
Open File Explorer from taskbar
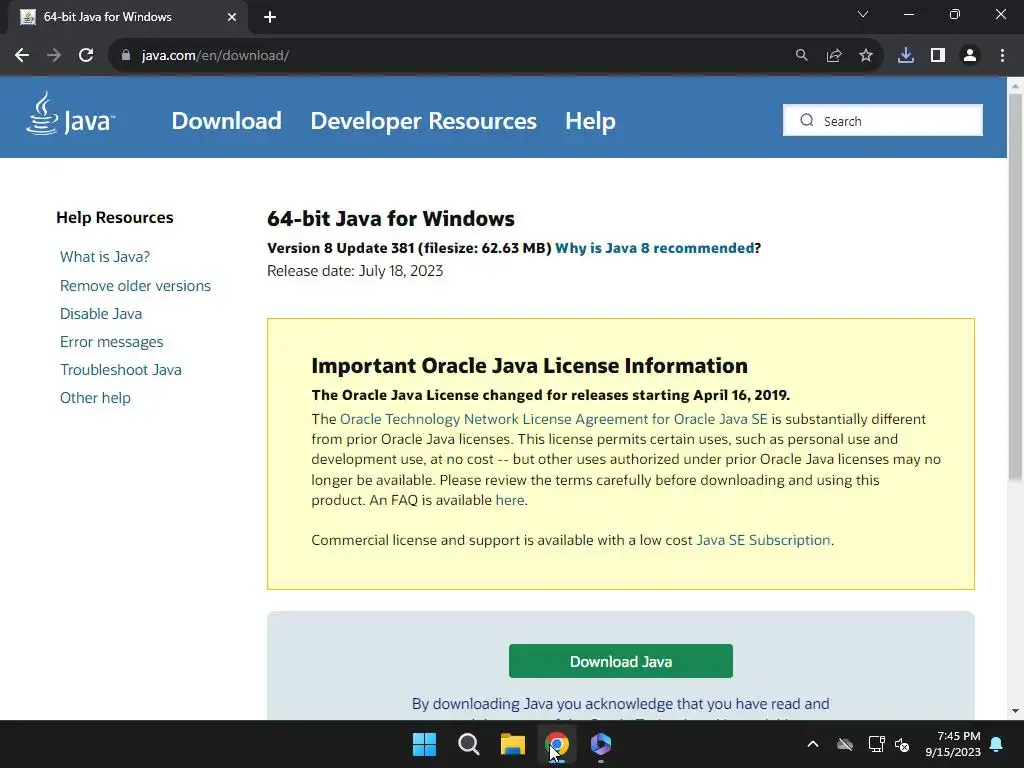click(x=513, y=744)
